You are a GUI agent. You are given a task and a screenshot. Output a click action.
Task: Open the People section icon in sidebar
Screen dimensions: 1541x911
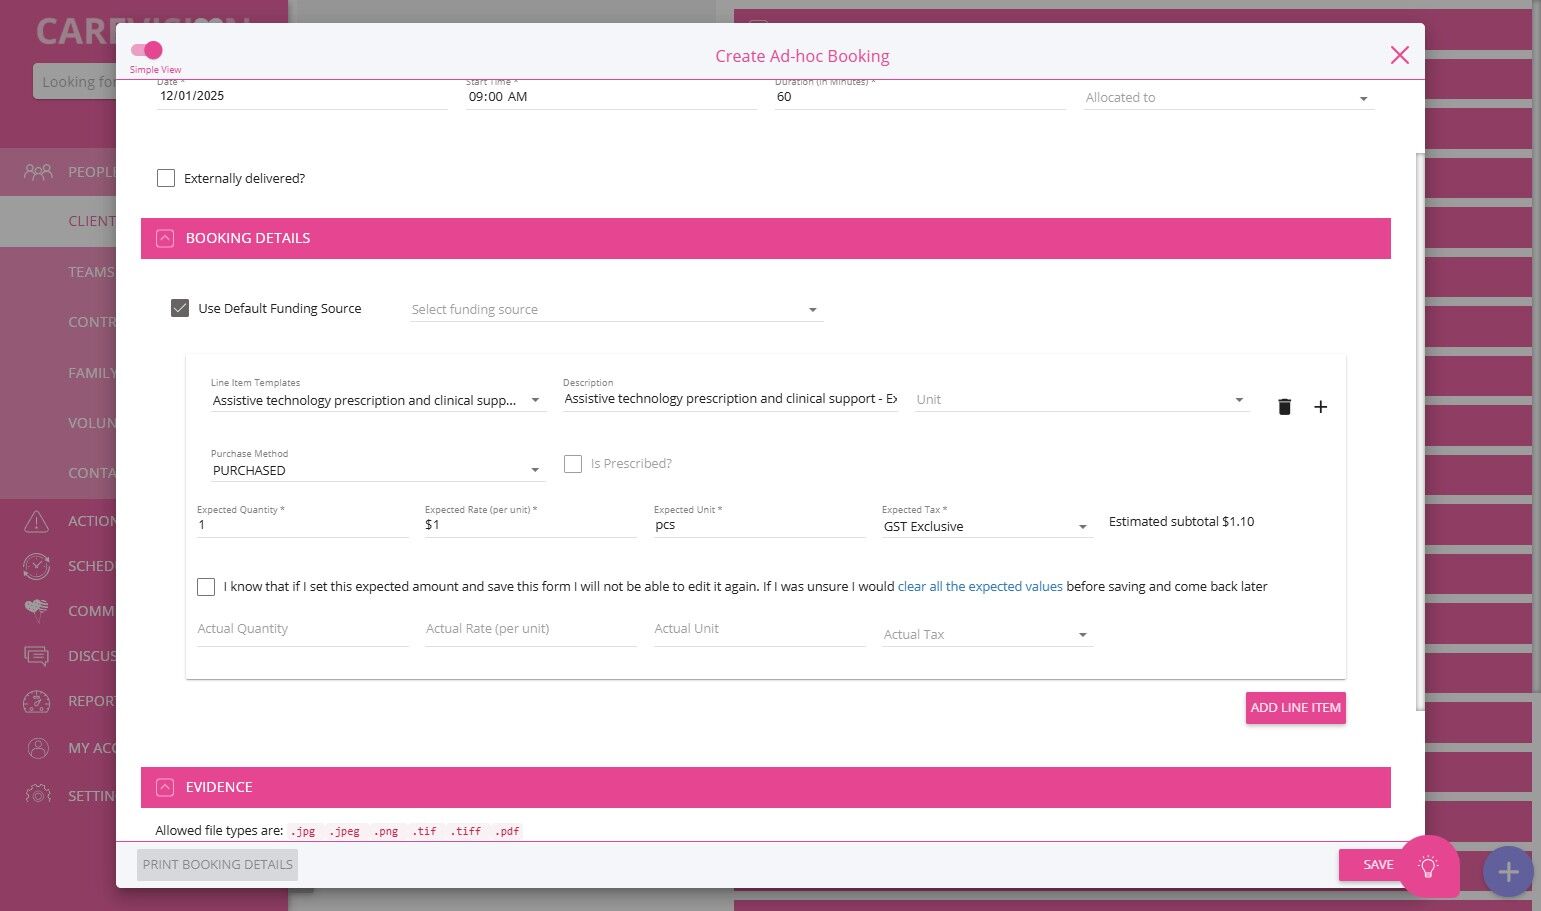38,172
